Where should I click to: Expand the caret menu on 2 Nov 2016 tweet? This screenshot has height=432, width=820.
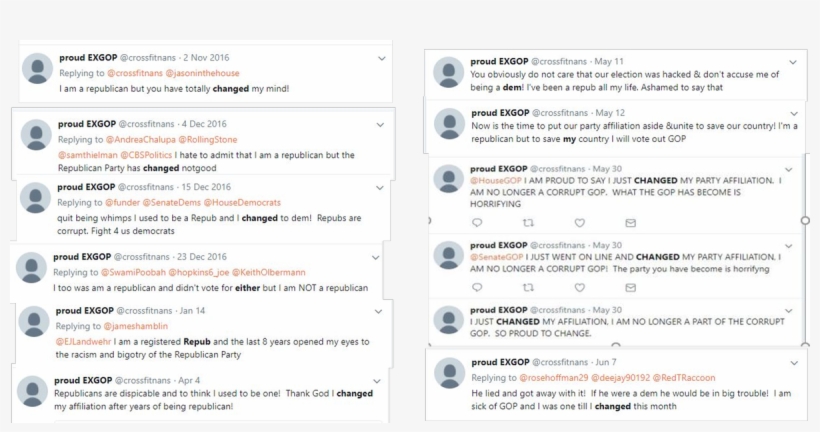[x=381, y=58]
